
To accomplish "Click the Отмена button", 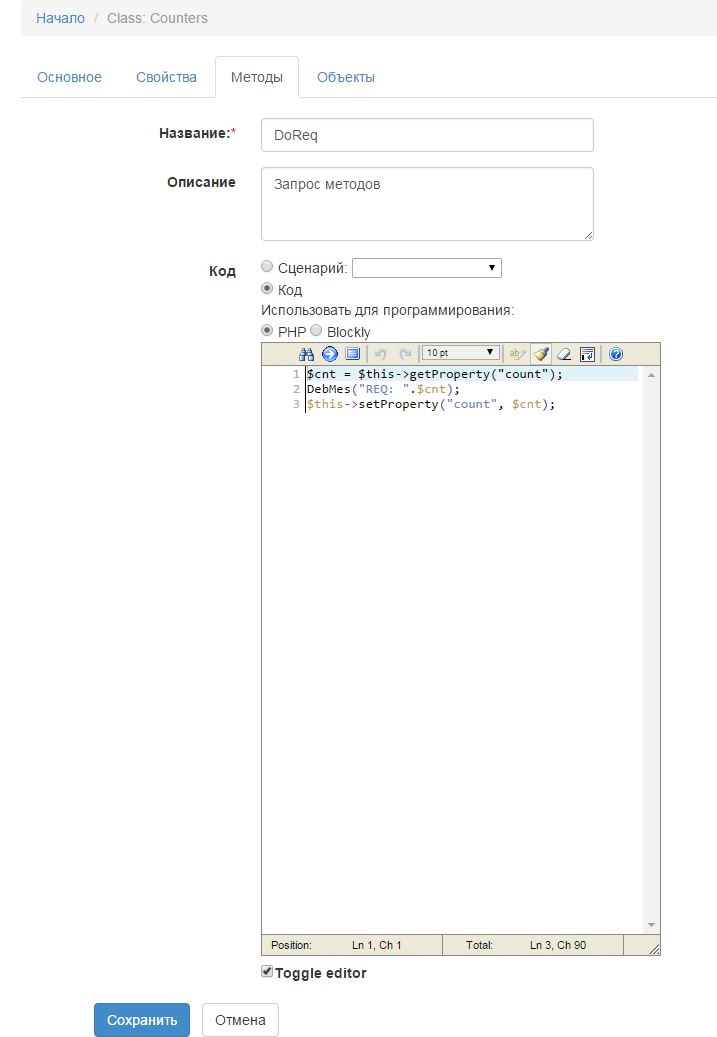I will (x=240, y=1020).
